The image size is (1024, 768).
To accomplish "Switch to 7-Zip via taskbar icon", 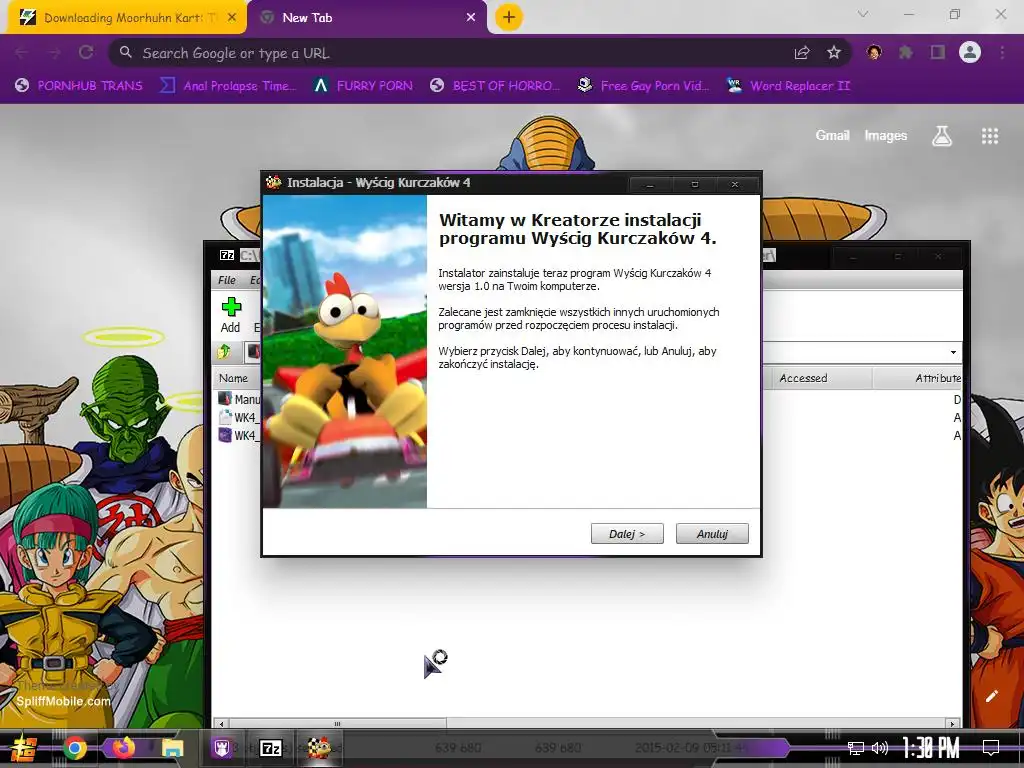I will [270, 748].
